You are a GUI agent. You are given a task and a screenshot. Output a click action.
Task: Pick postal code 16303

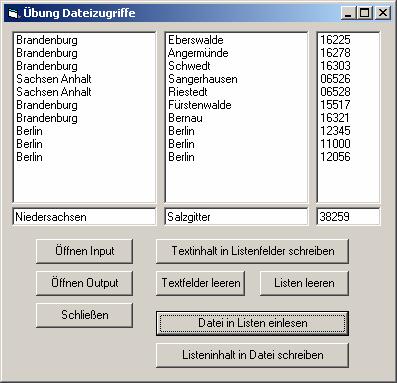coord(348,66)
